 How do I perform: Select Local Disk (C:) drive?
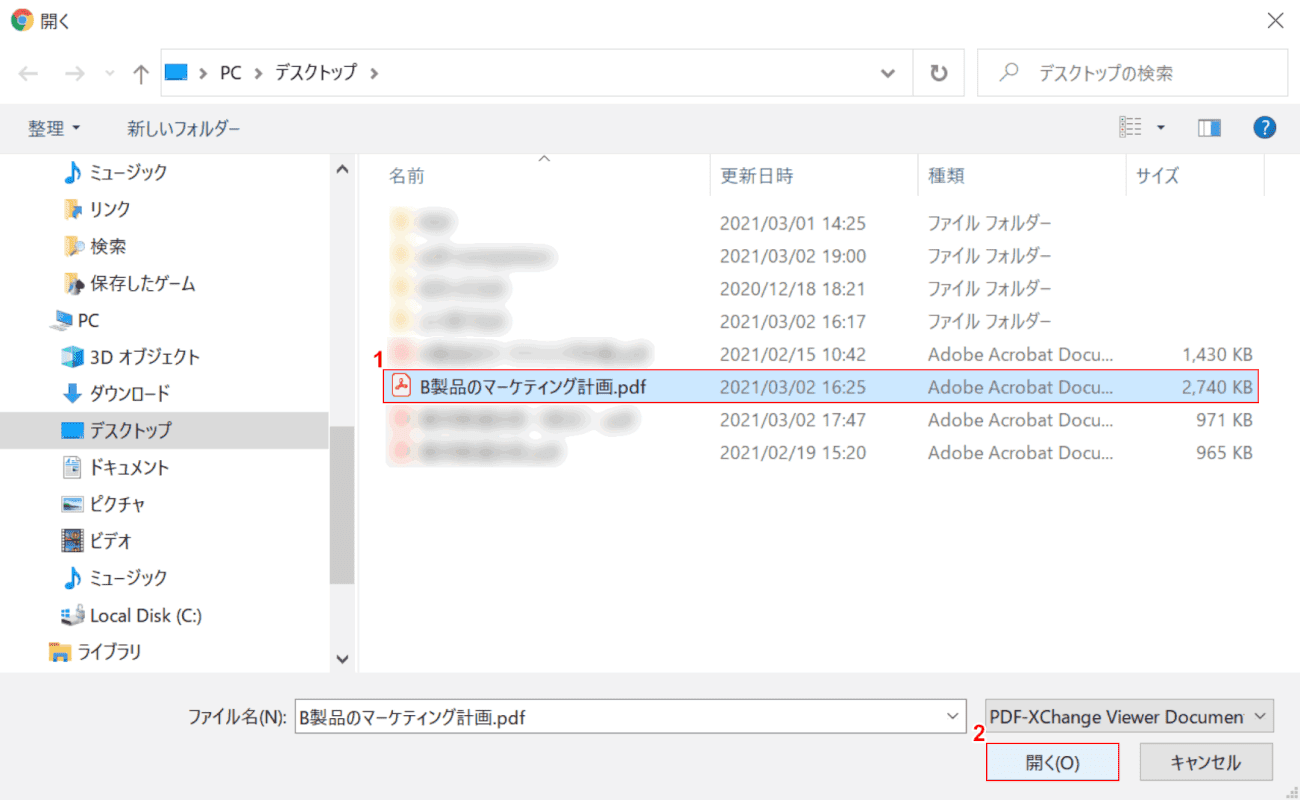point(132,615)
